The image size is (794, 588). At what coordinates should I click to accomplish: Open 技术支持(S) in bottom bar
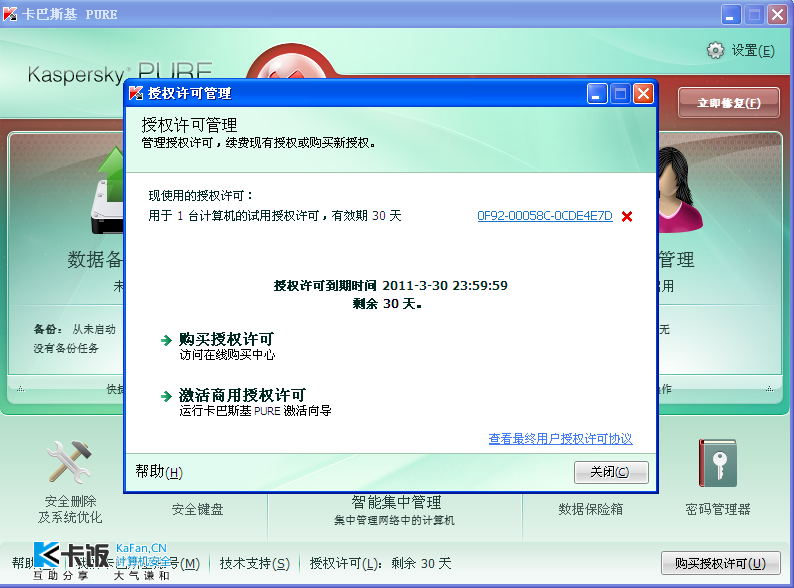255,563
